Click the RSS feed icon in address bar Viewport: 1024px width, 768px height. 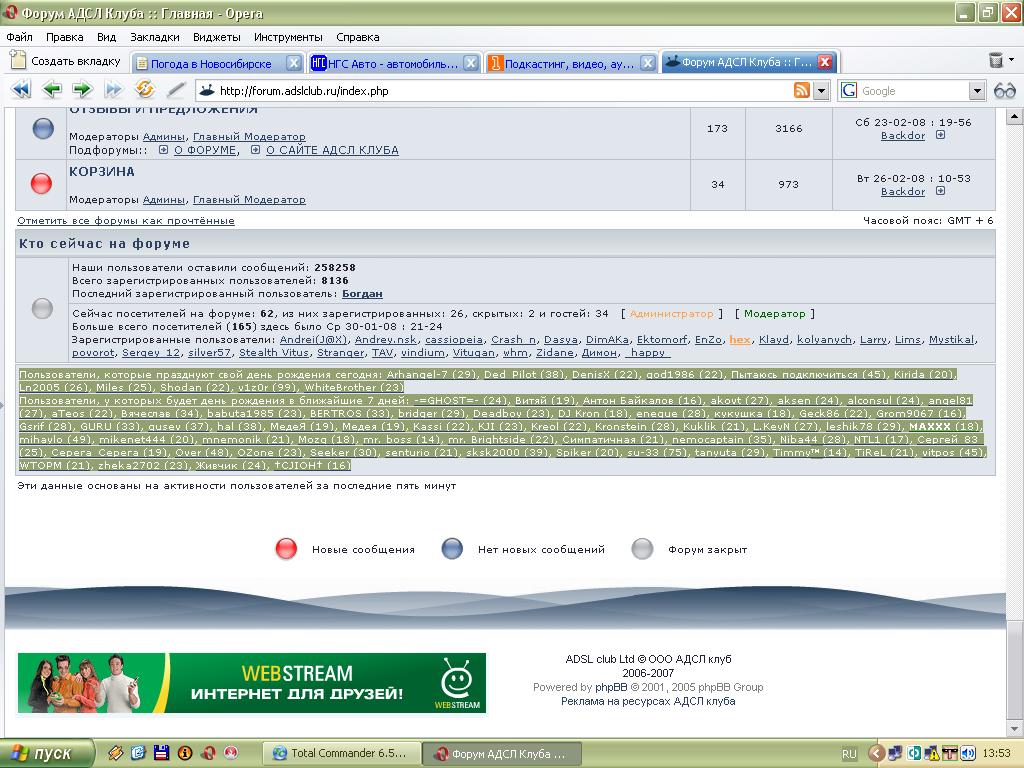802,91
